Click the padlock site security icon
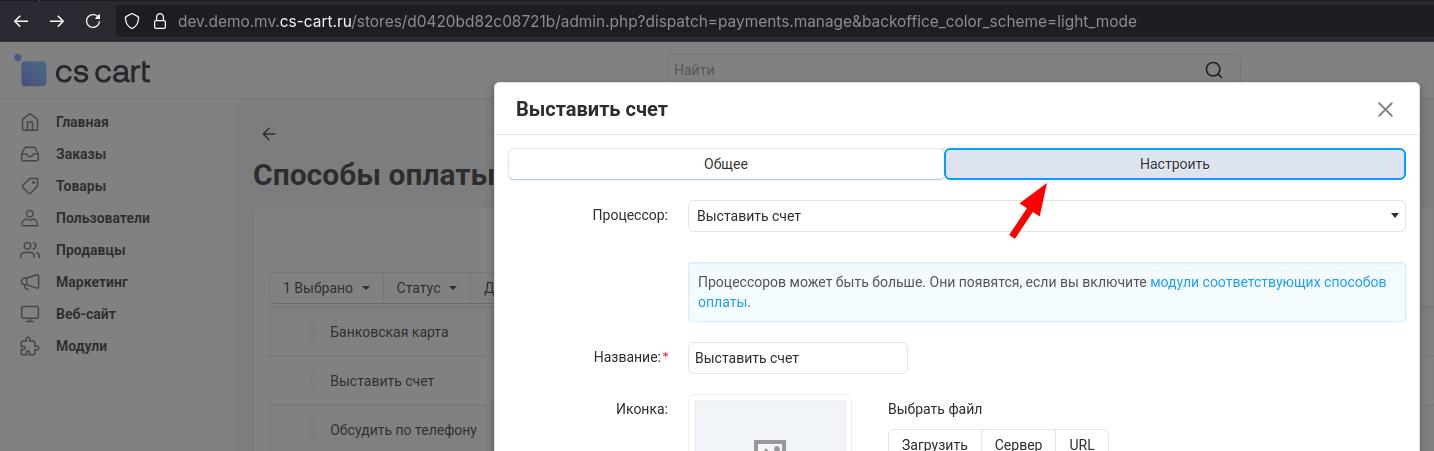This screenshot has height=451, width=1434. [x=159, y=20]
